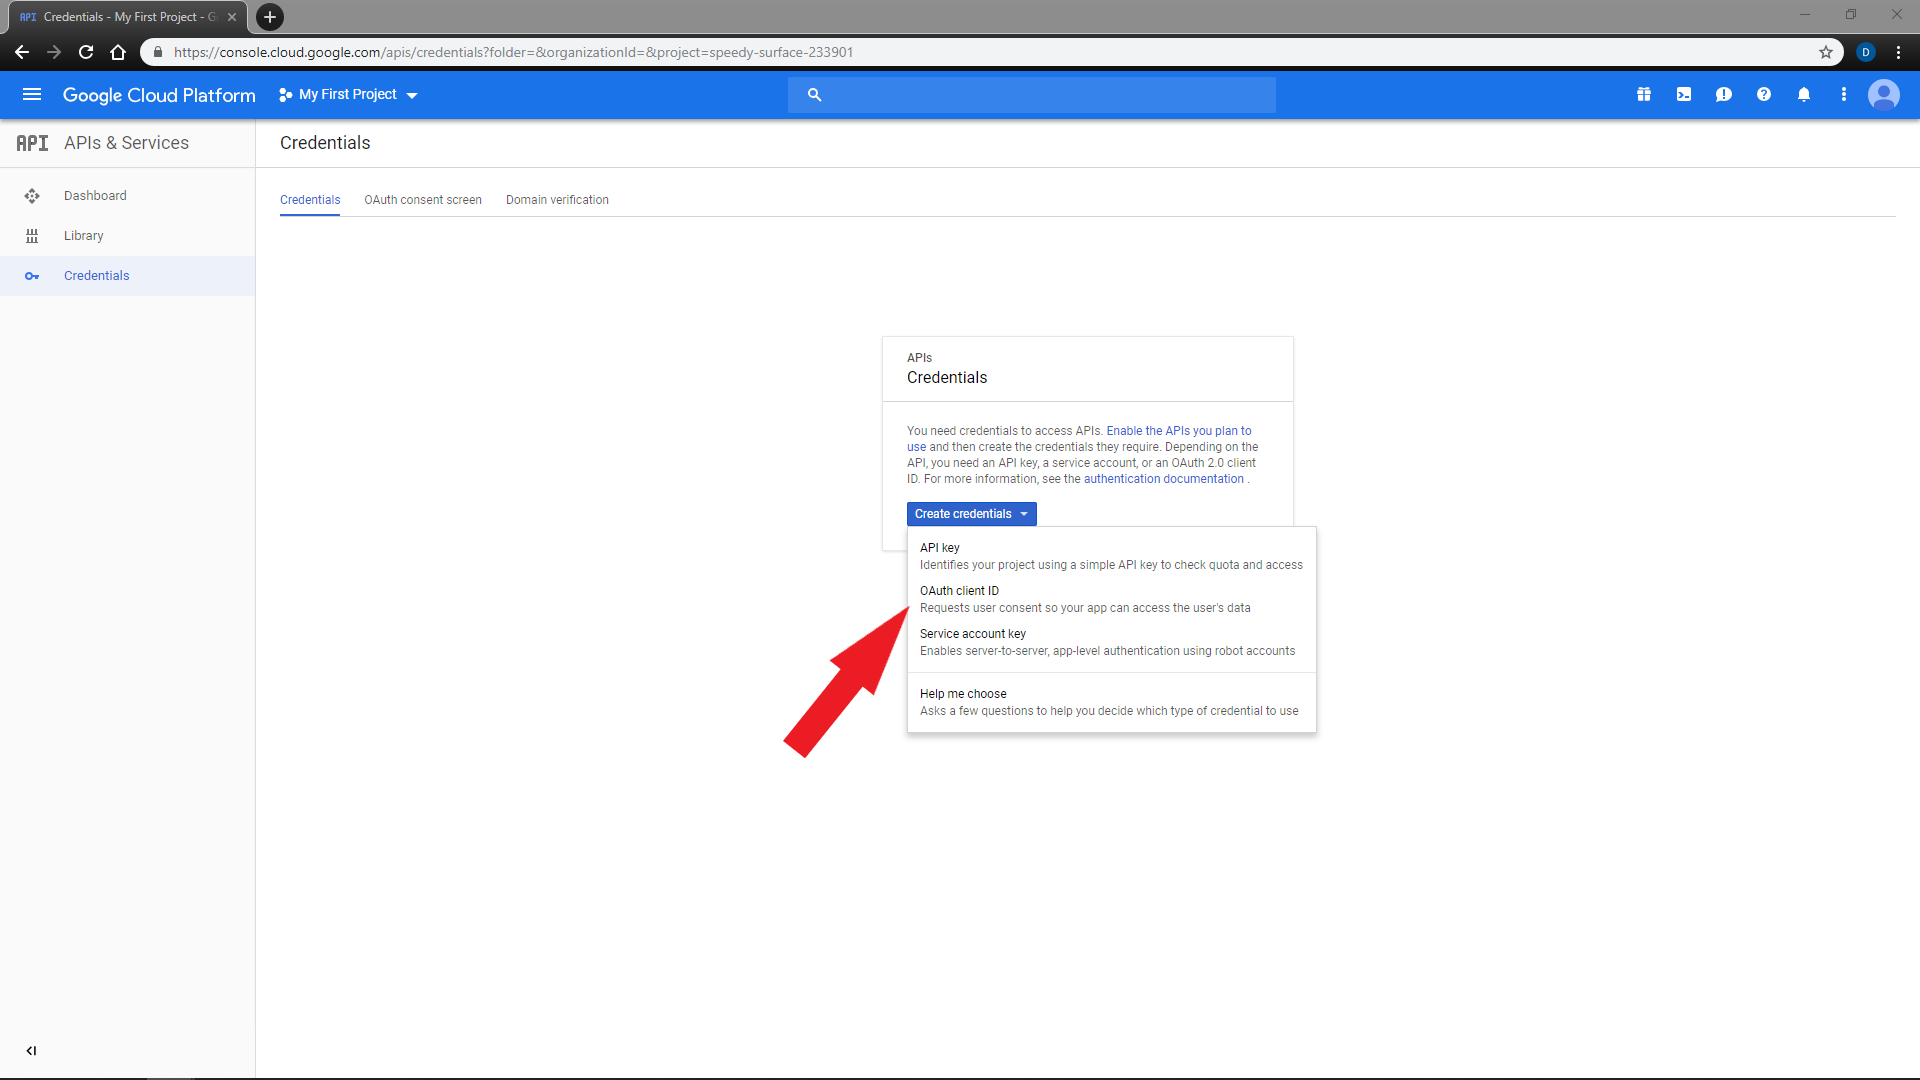Image resolution: width=1920 pixels, height=1080 pixels.
Task: Click the Help me choose option
Action: pos(963,692)
